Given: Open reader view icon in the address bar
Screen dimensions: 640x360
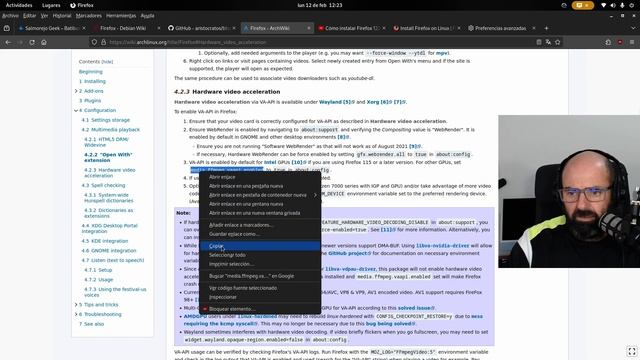Looking at the screenshot, I should coord(539,42).
